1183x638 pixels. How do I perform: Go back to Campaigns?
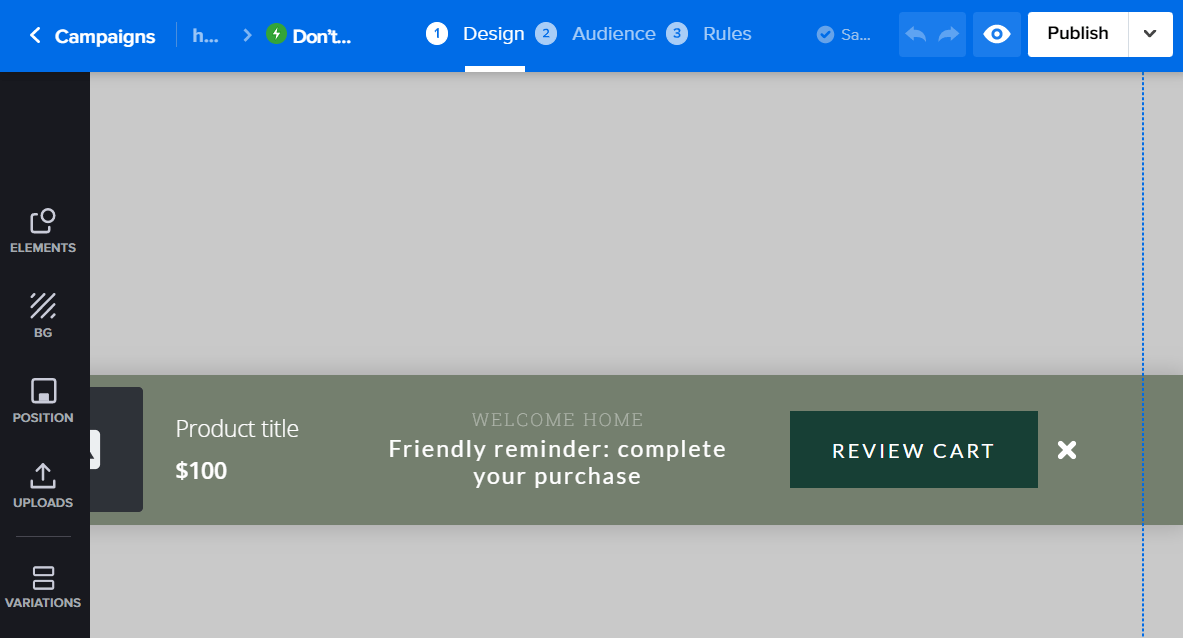[92, 36]
